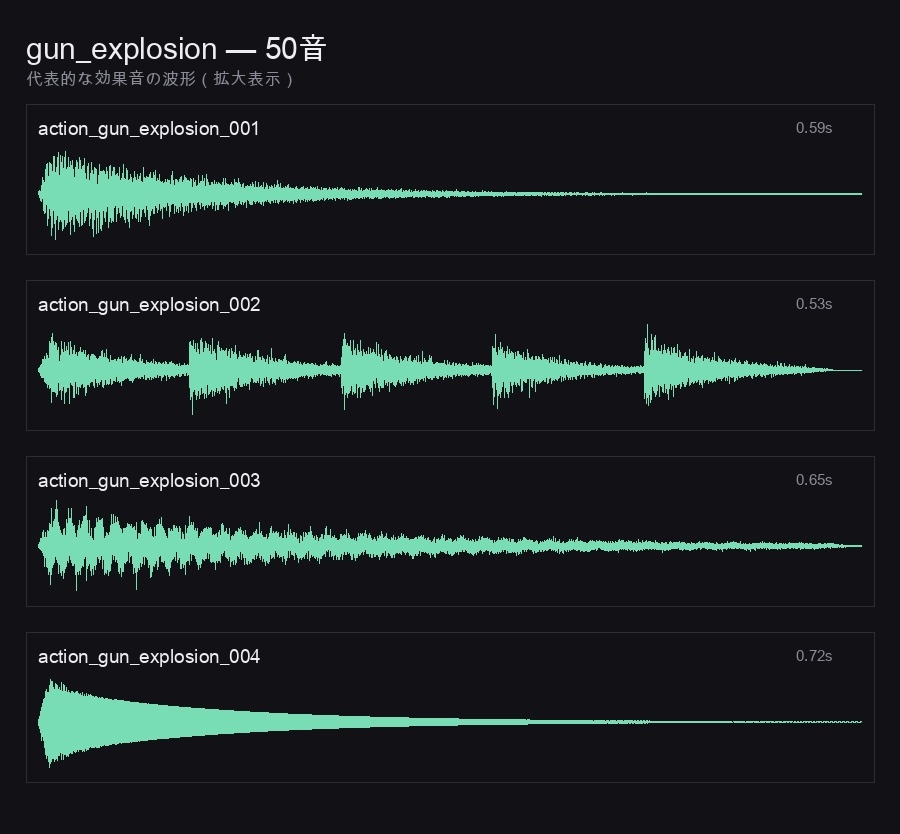
Task: Click the action_gun_explosion_002 waveform
Action: (450, 370)
